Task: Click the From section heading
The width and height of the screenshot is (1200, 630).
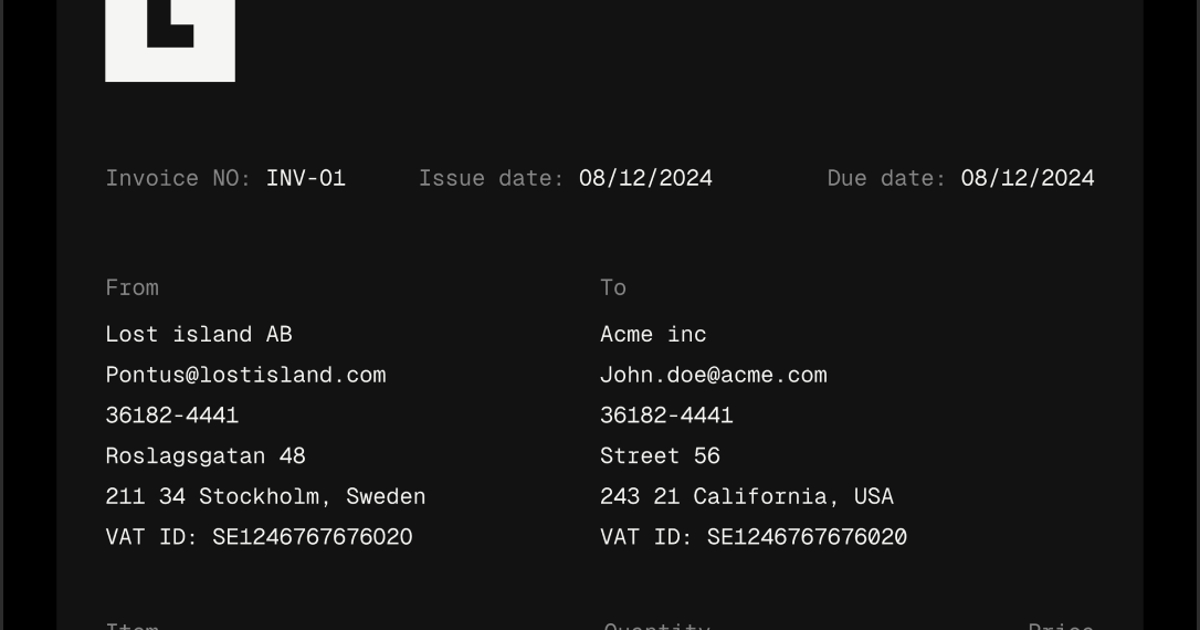Action: (132, 288)
